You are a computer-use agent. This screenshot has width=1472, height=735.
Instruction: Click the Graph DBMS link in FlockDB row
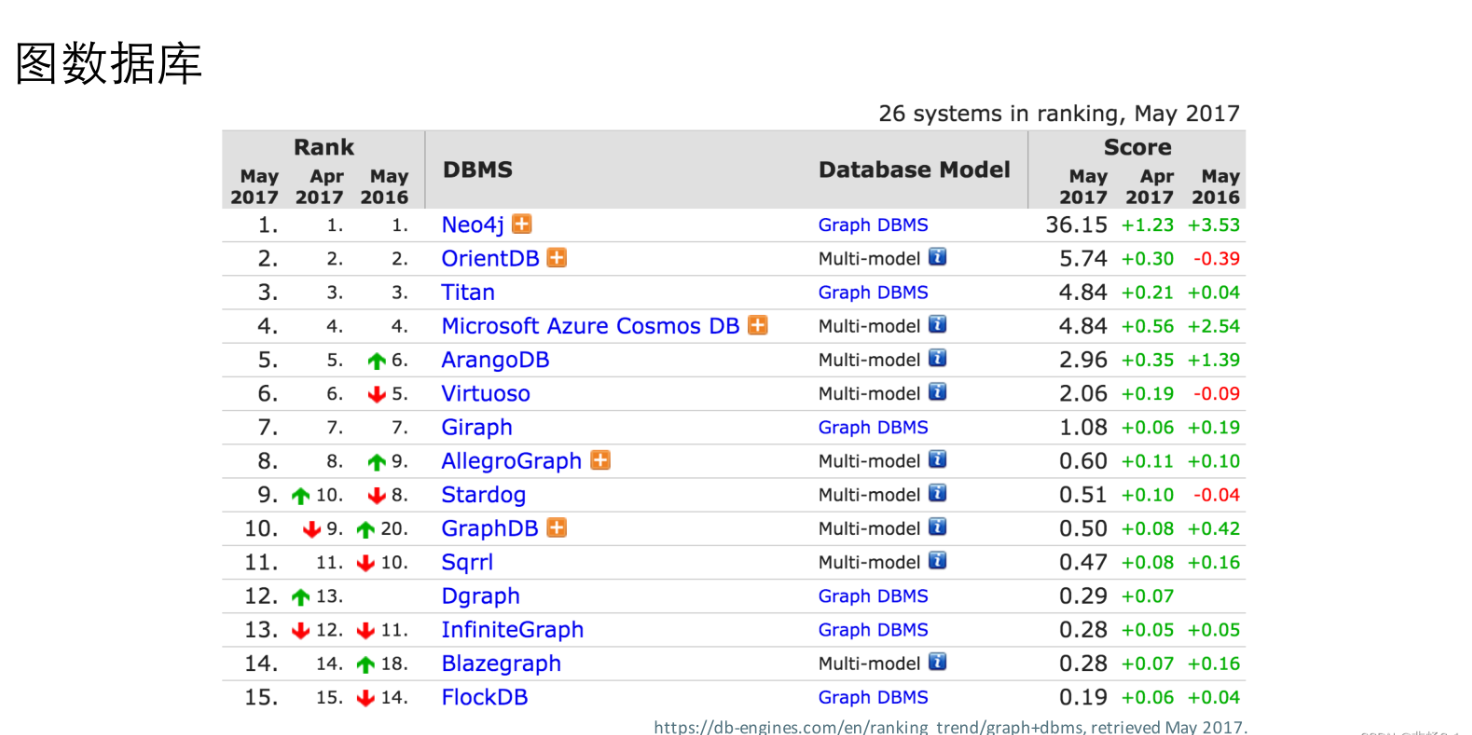coord(873,697)
